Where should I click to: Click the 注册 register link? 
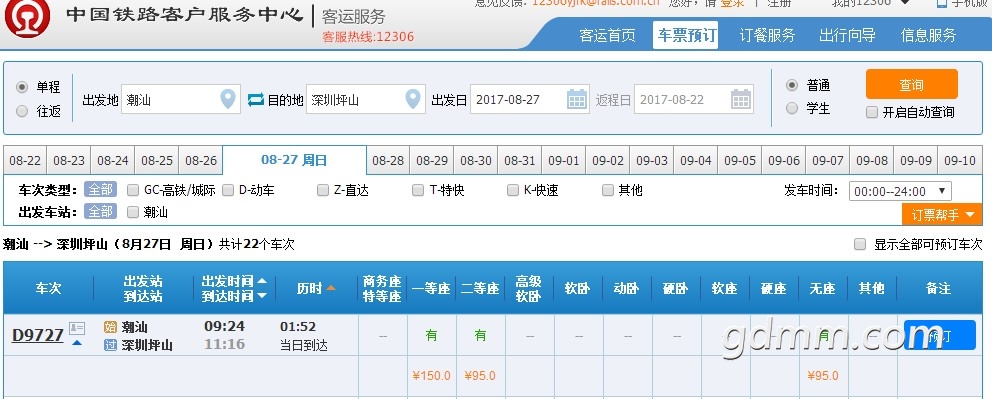pyautogui.click(x=779, y=3)
